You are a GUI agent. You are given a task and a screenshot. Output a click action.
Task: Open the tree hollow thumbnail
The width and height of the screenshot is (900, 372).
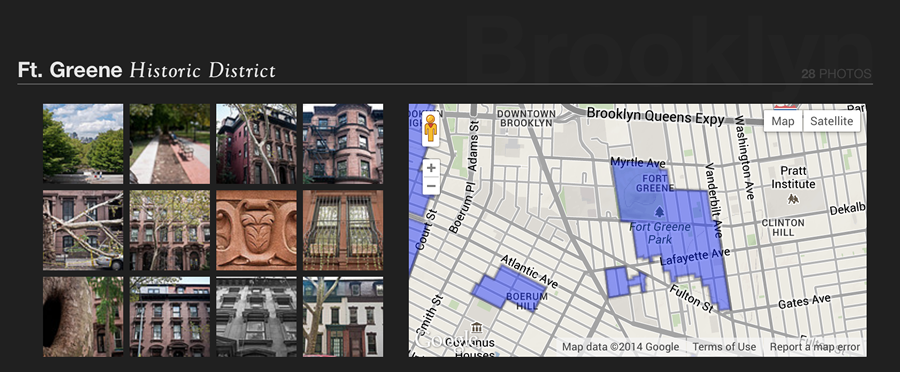[x=83, y=317]
